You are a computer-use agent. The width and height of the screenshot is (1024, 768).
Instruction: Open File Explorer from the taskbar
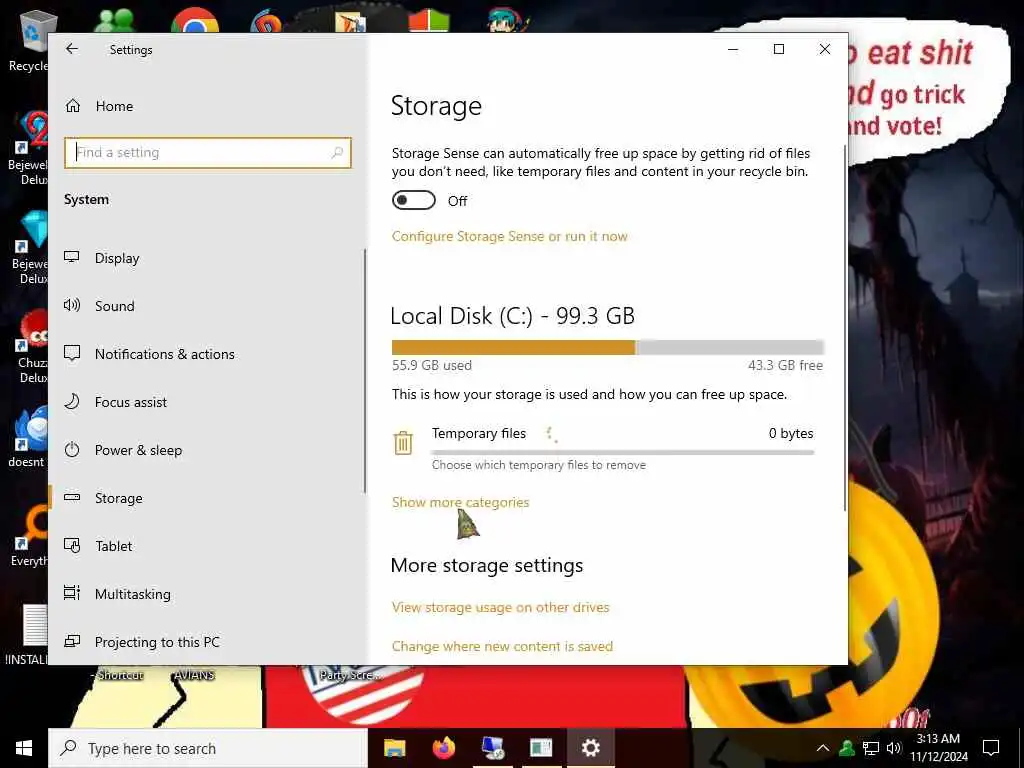pyautogui.click(x=394, y=748)
